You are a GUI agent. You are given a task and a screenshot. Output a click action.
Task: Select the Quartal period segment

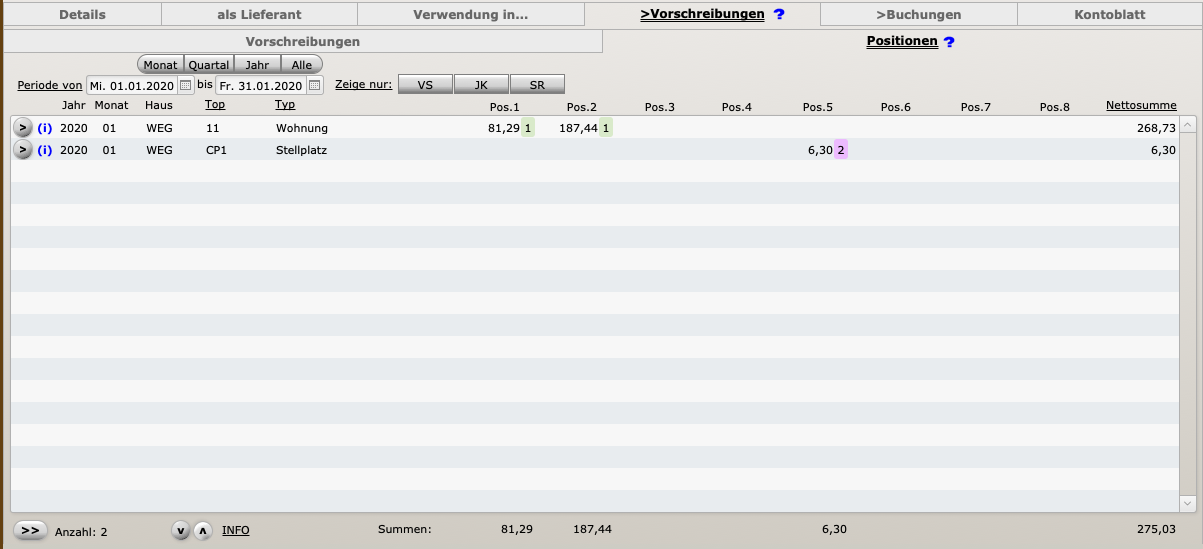[x=209, y=65]
